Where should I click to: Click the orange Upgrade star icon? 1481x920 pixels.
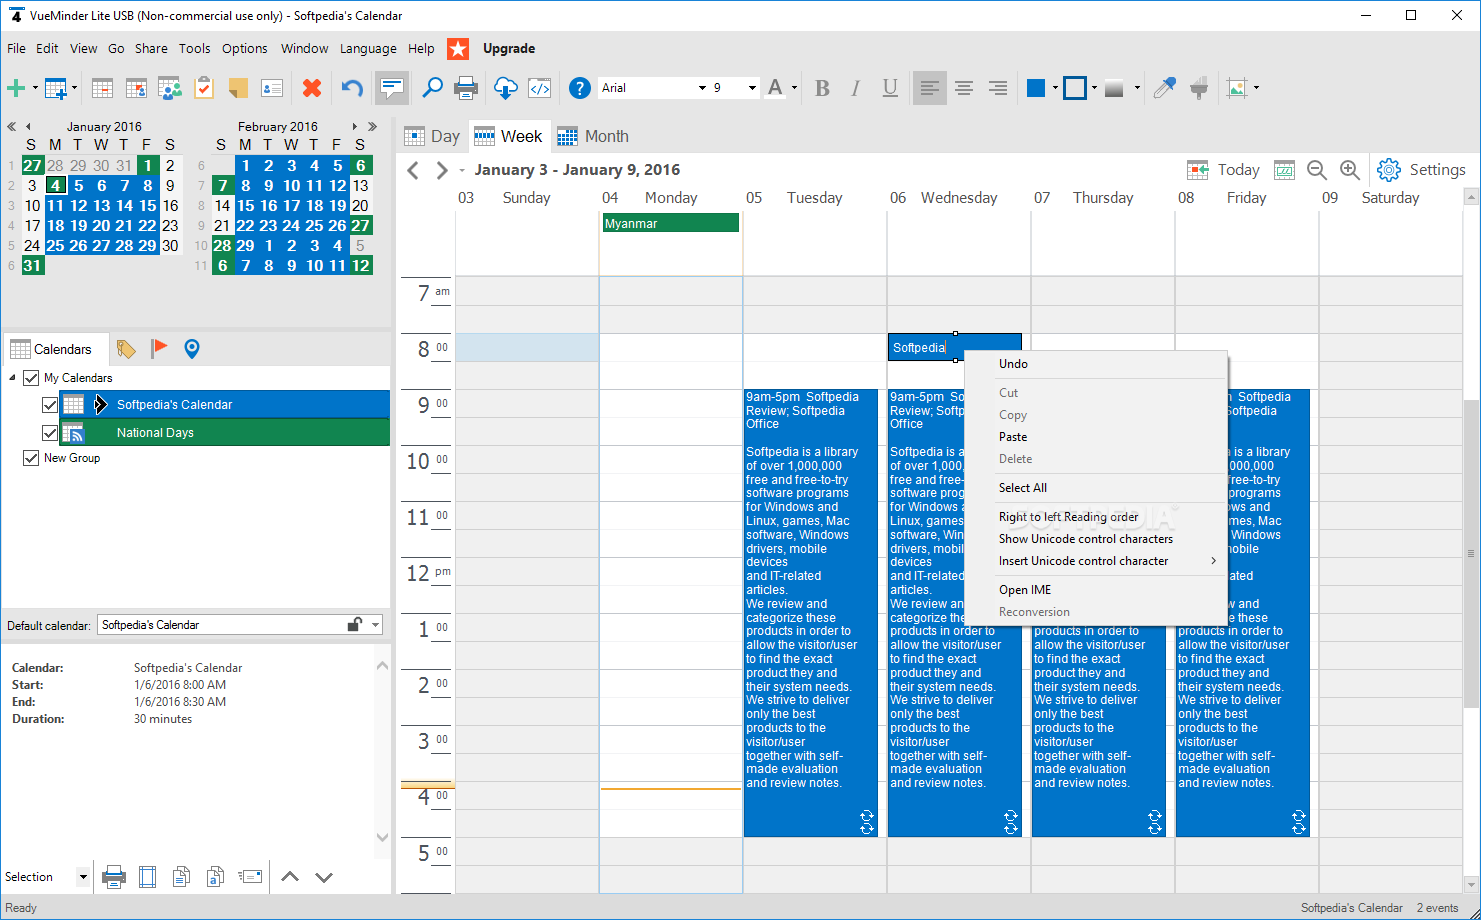pos(457,48)
